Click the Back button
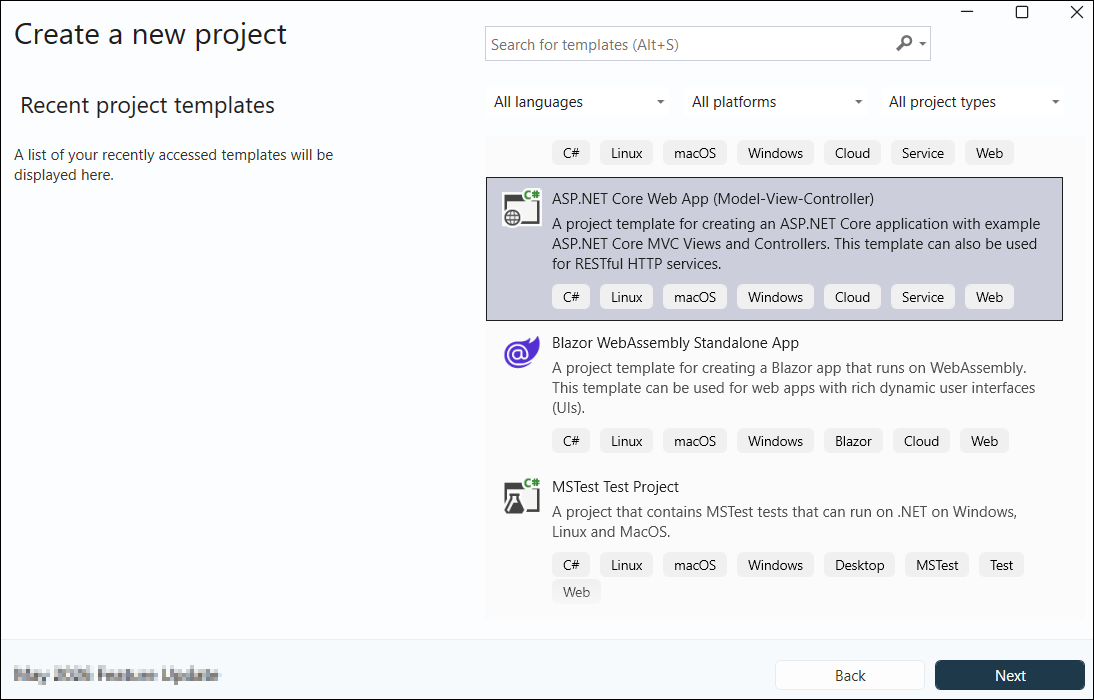This screenshot has width=1094, height=700. click(850, 675)
